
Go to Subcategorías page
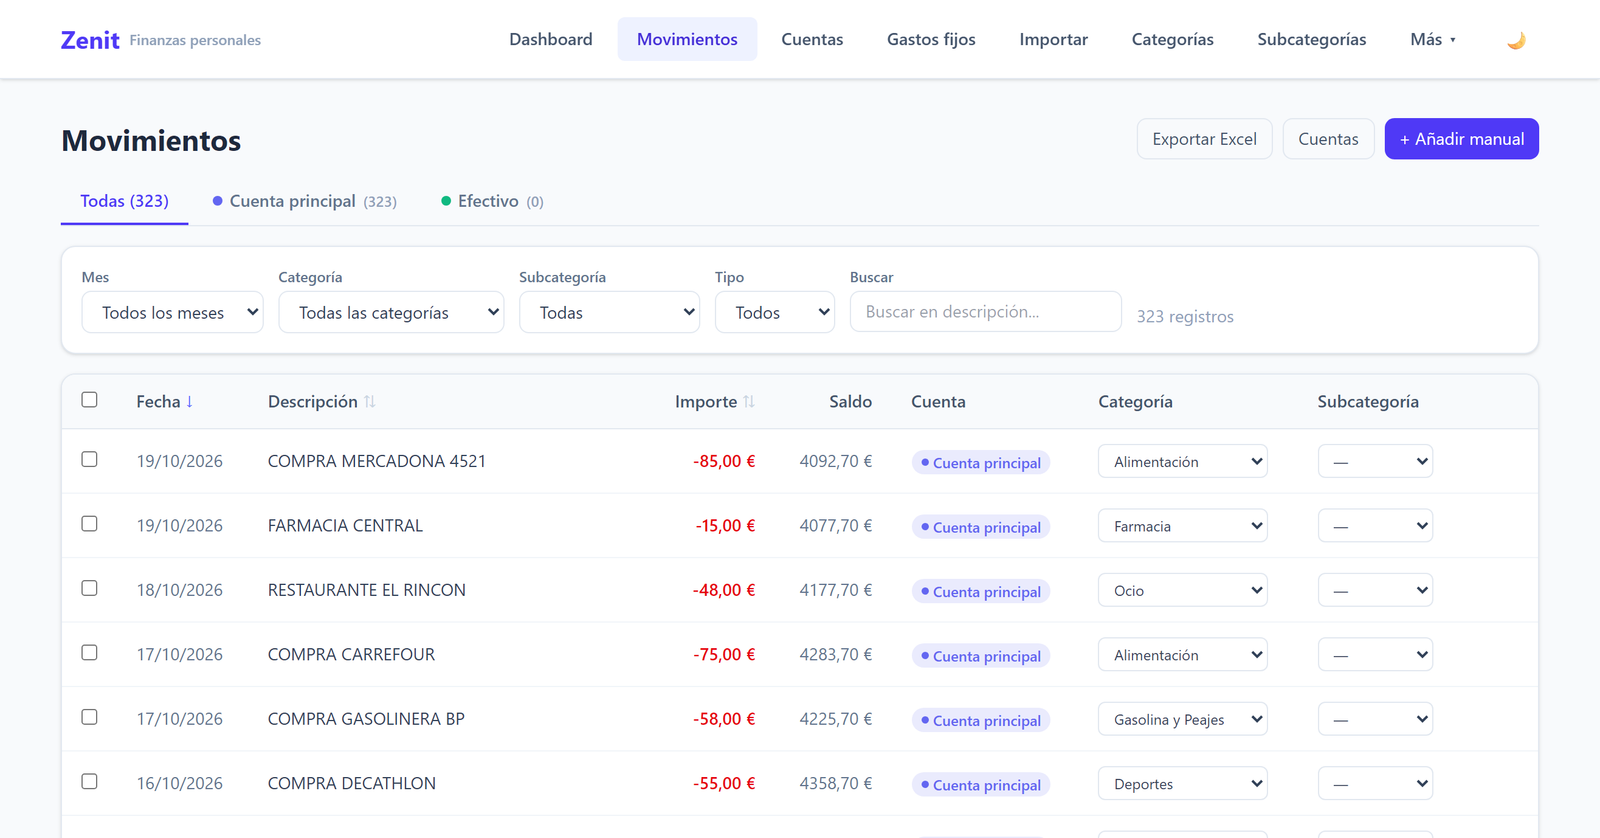pos(1312,39)
